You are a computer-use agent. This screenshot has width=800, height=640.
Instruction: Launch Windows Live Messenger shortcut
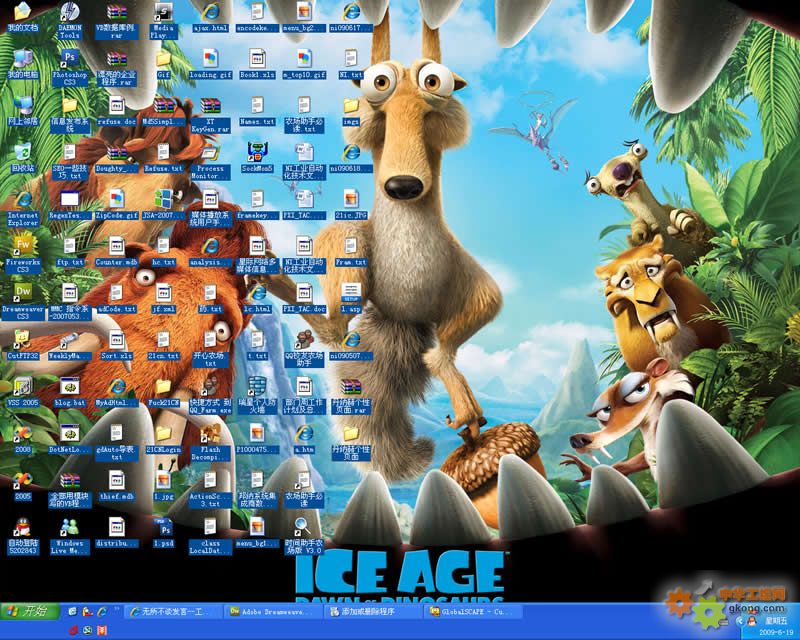tap(70, 537)
